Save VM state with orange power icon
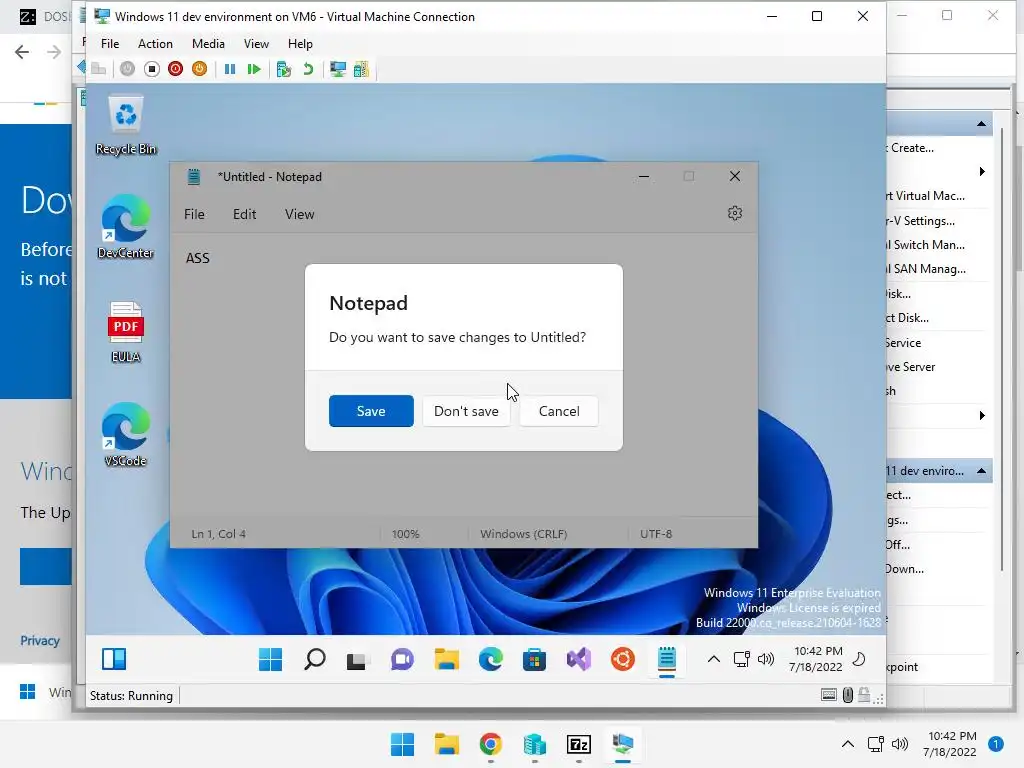 coord(199,69)
